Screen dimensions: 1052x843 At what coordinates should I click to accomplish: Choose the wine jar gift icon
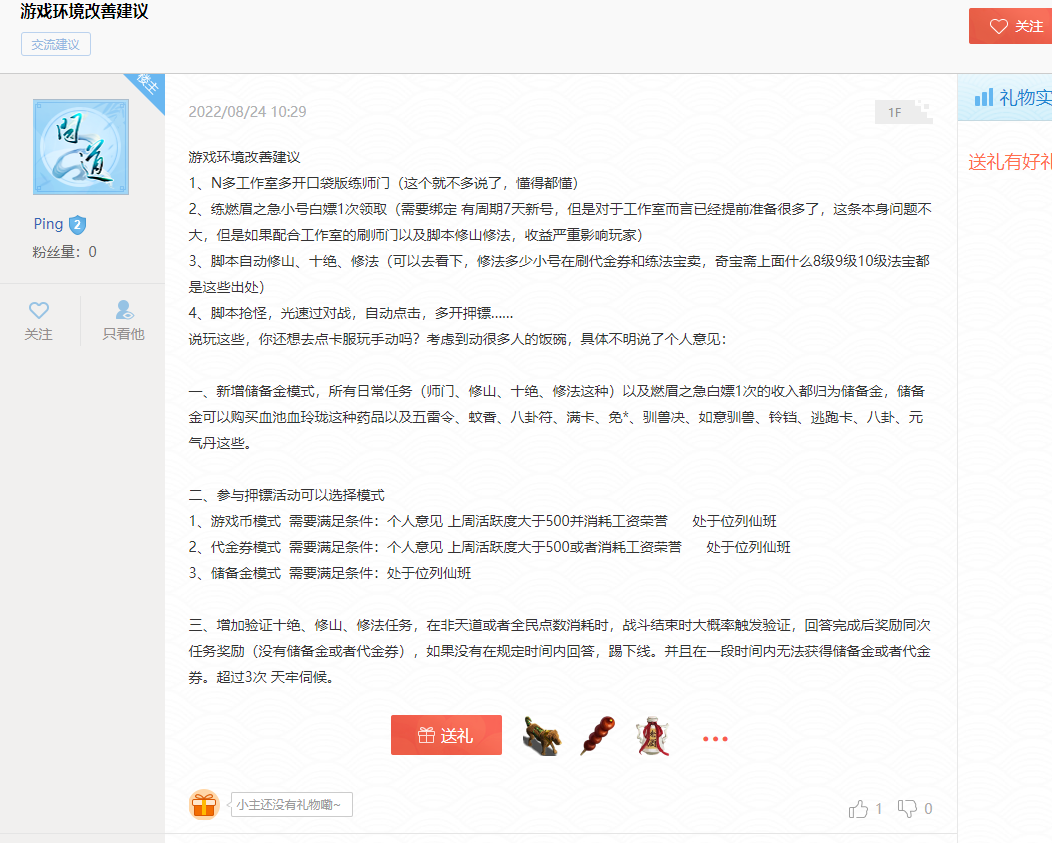652,737
